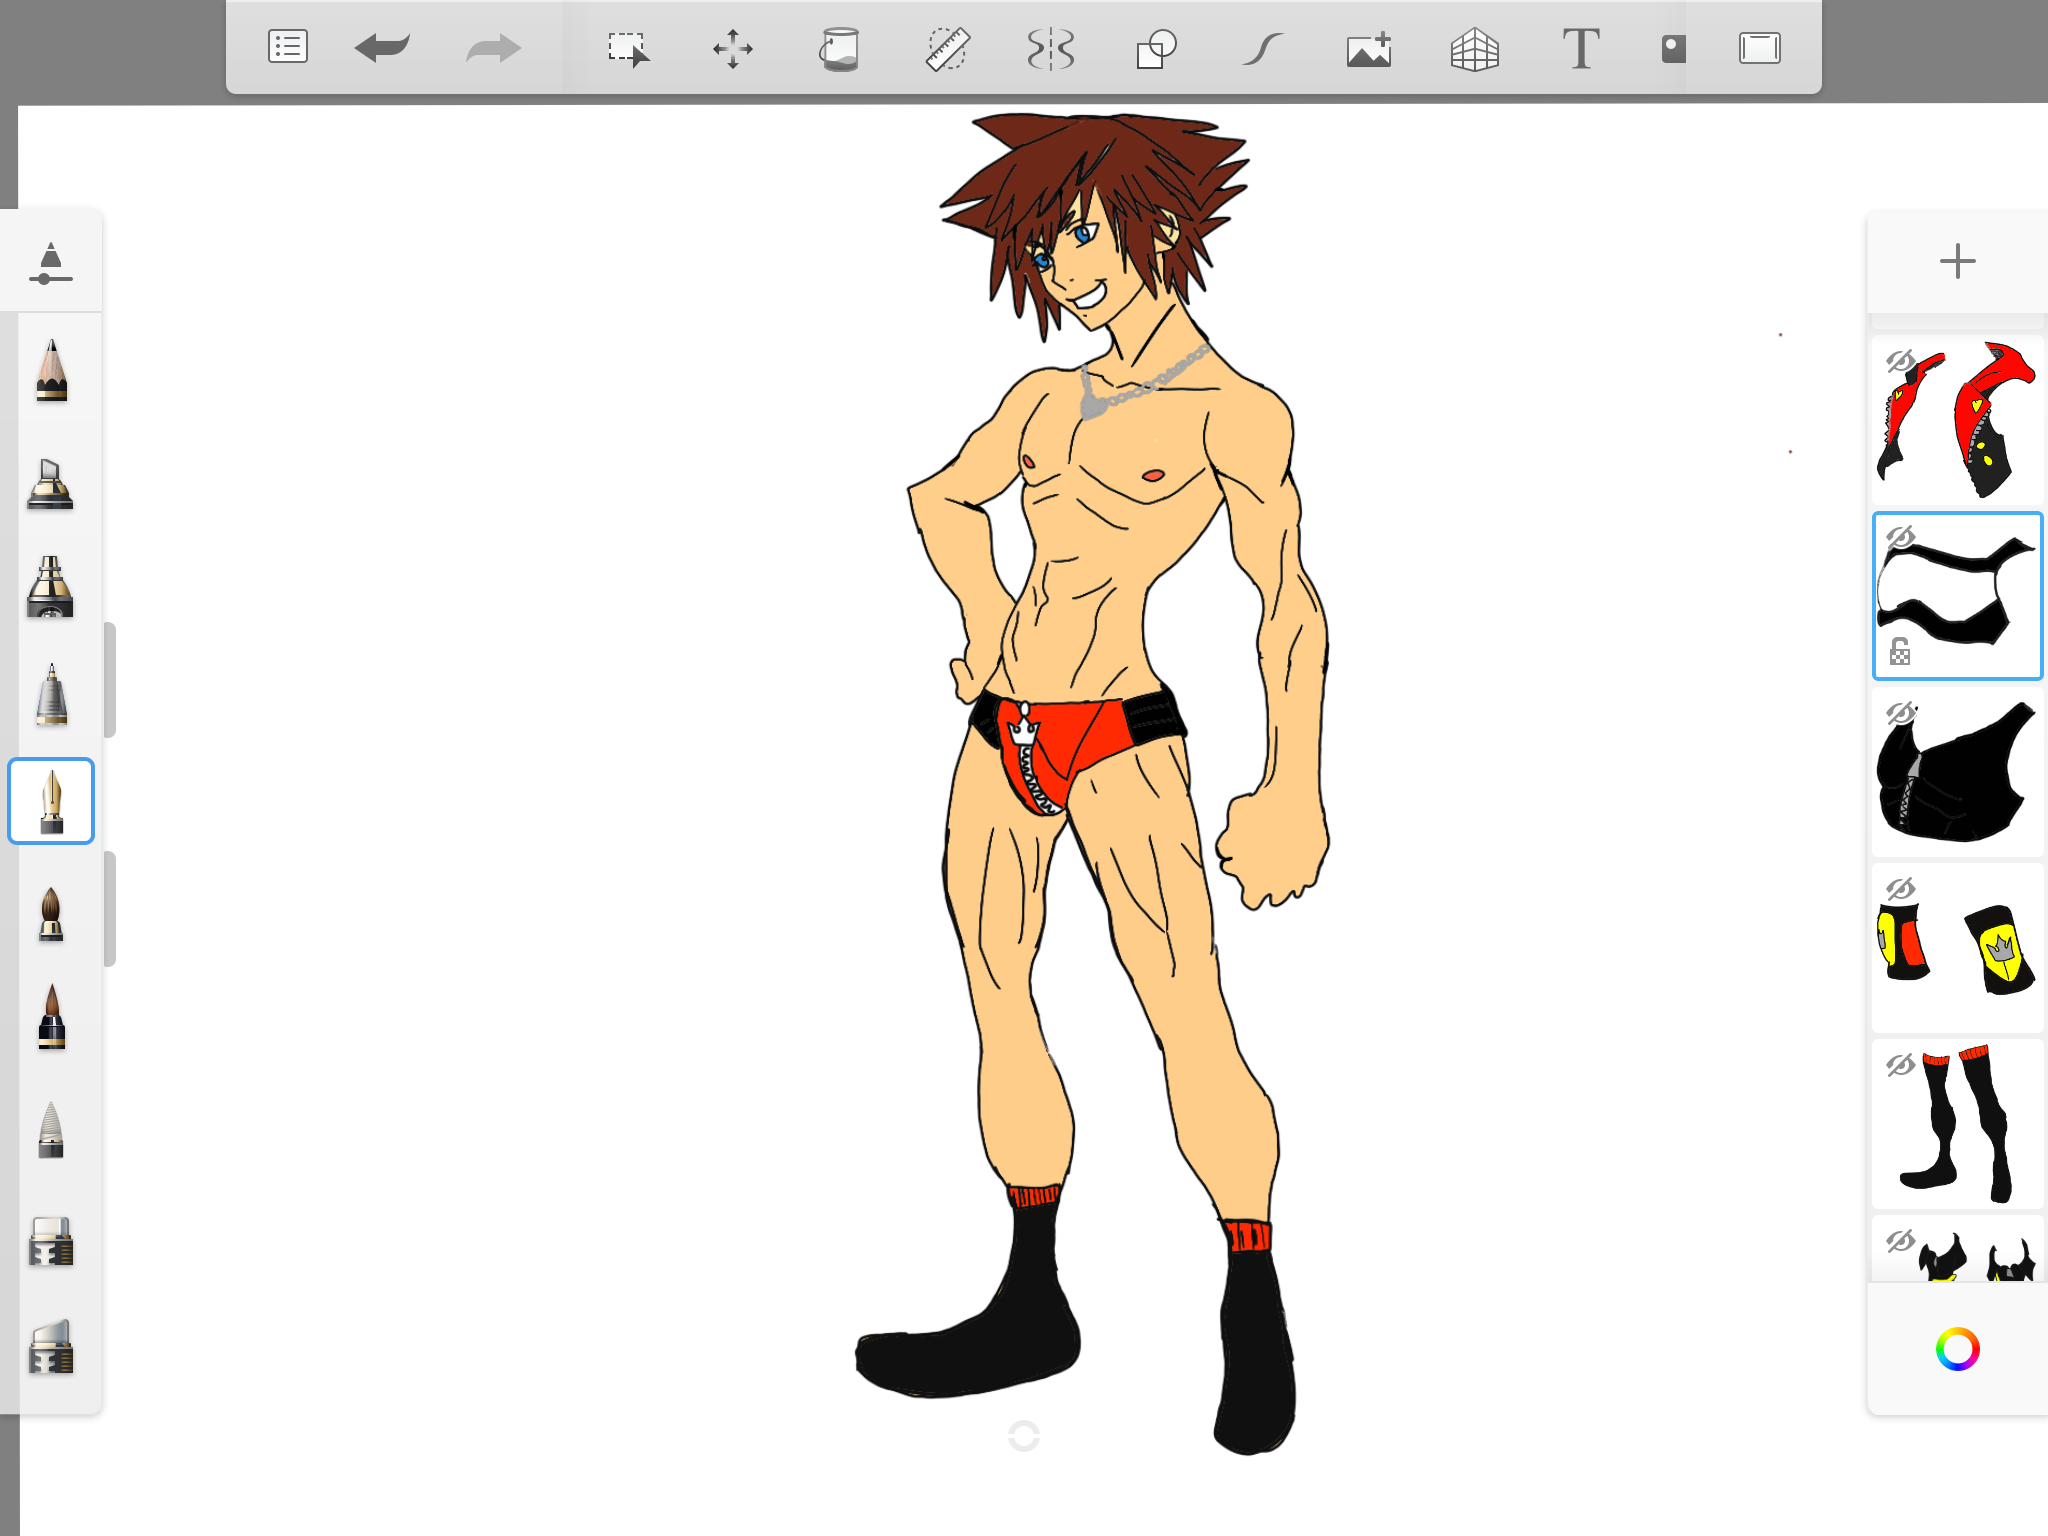This screenshot has width=2048, height=1536.
Task: Open the ruler guide tool
Action: [x=946, y=48]
